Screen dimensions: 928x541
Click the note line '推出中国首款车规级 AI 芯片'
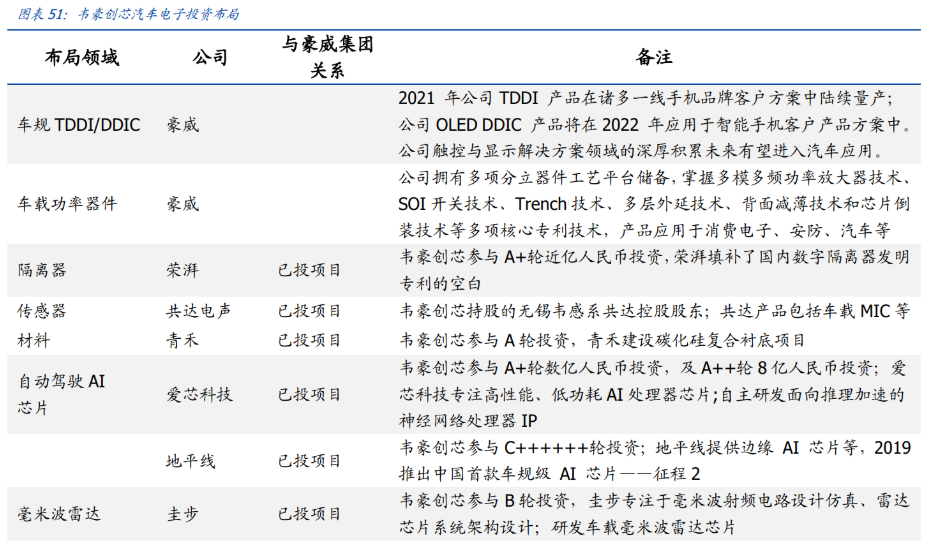(x=550, y=474)
